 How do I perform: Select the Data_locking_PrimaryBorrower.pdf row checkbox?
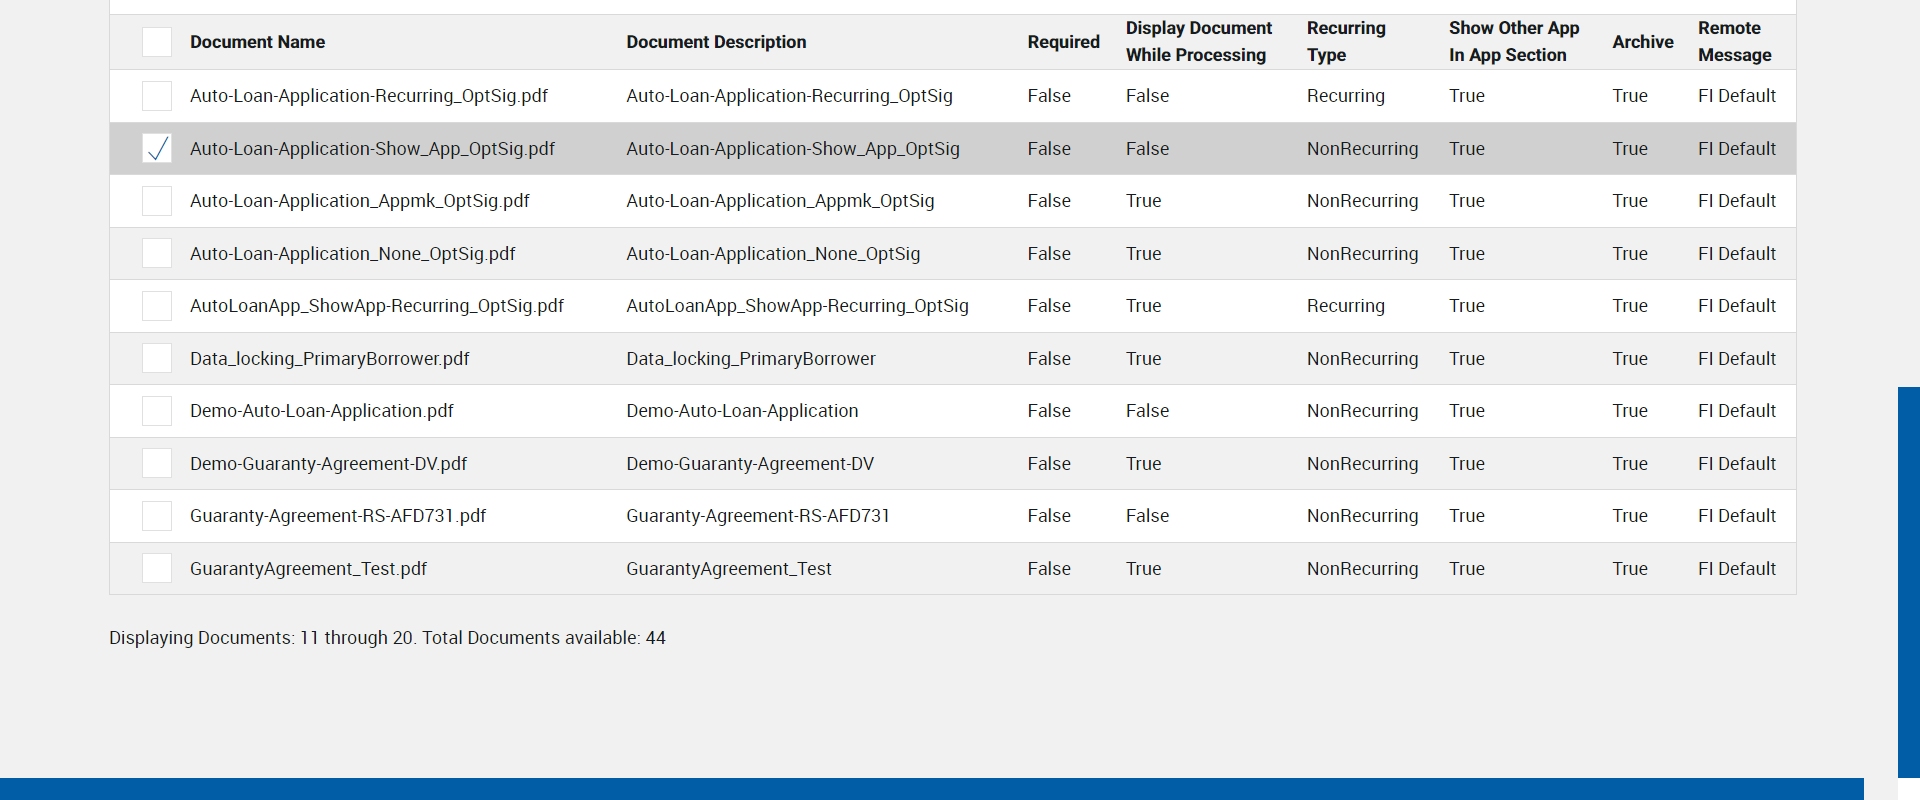(x=157, y=359)
